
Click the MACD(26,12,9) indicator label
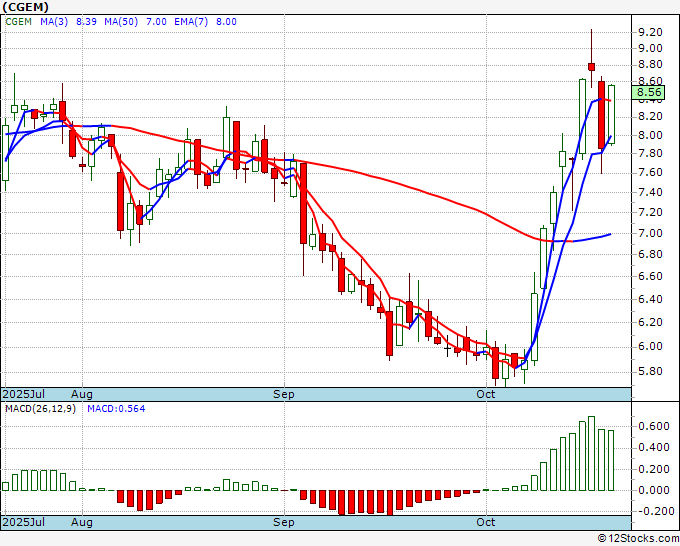click(40, 409)
